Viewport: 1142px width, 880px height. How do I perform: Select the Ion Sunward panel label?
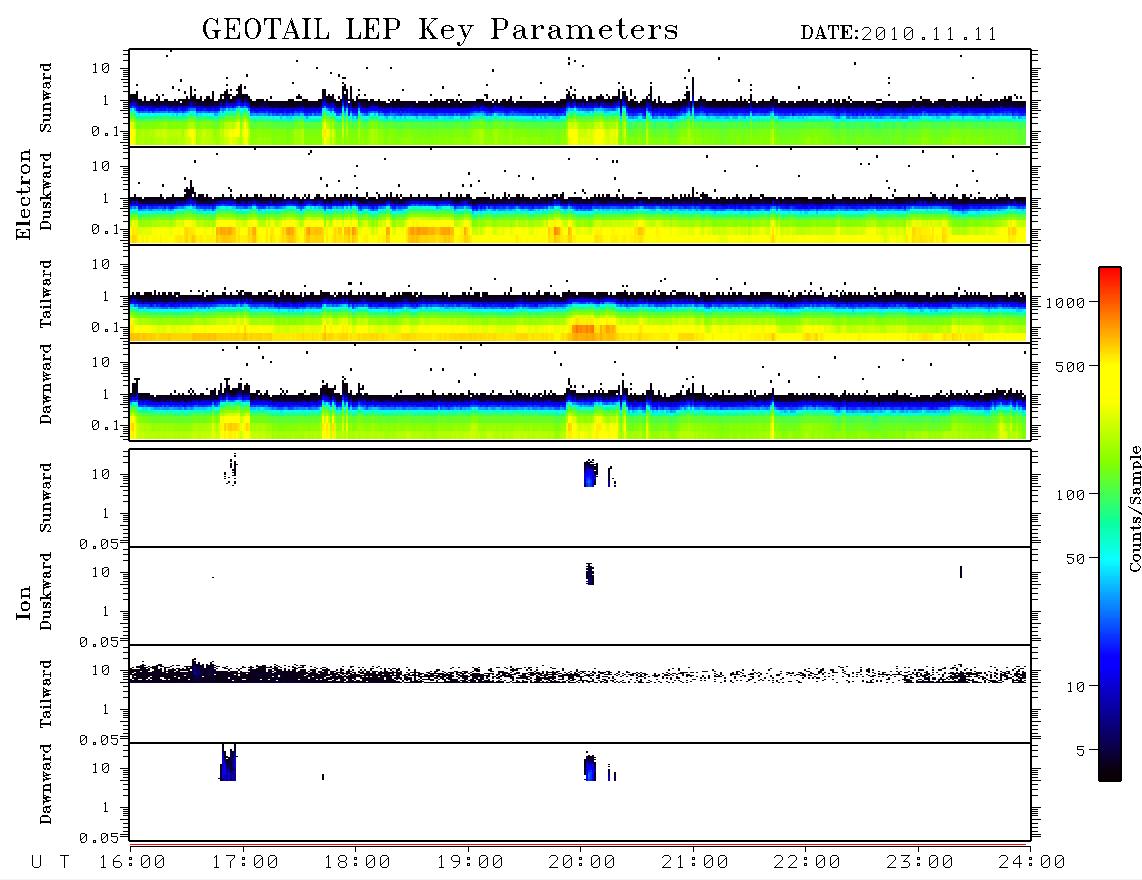pyautogui.click(x=46, y=498)
